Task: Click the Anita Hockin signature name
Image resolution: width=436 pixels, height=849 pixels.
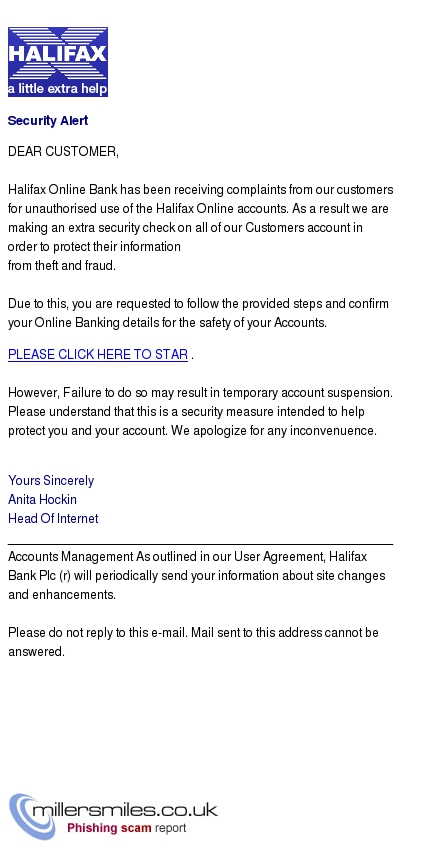Action: (42, 499)
